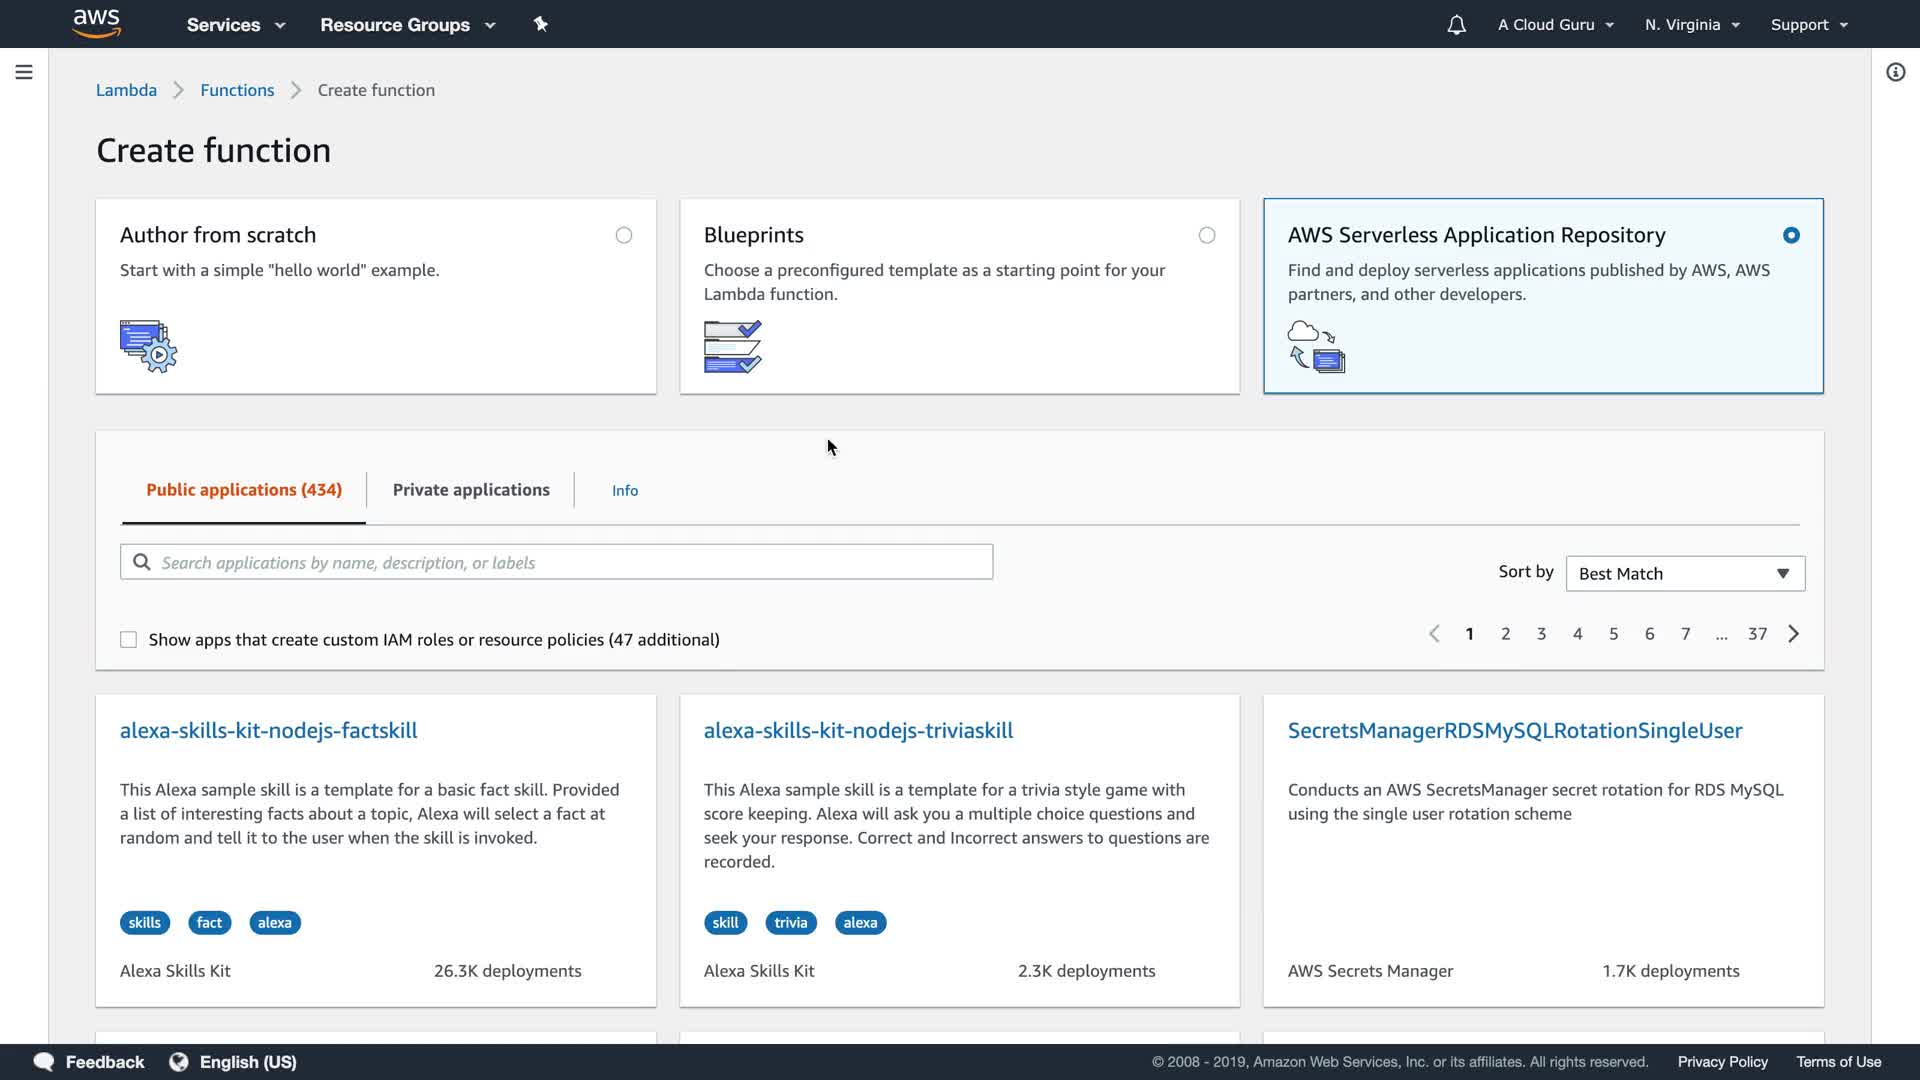Click the info circle icon at right
Image resolution: width=1920 pixels, height=1080 pixels.
[x=1895, y=72]
